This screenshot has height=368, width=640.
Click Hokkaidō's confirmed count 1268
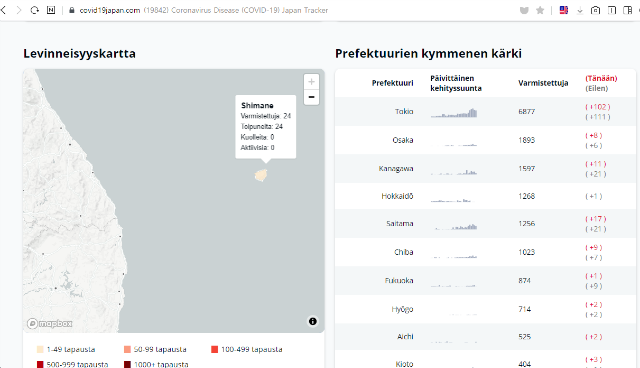[527, 196]
